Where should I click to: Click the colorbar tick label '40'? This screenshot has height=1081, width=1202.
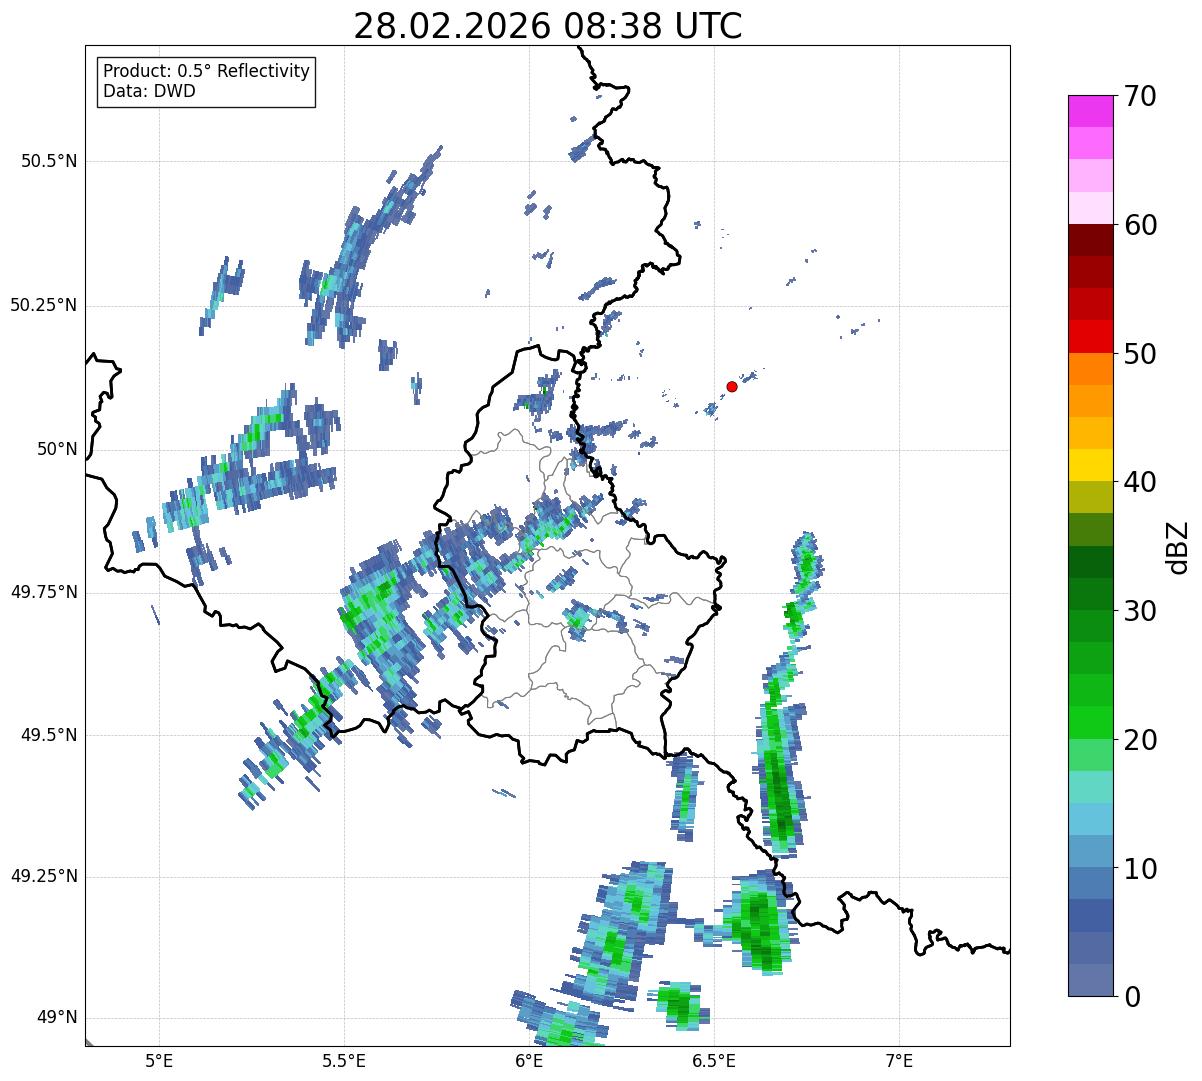pos(1141,482)
